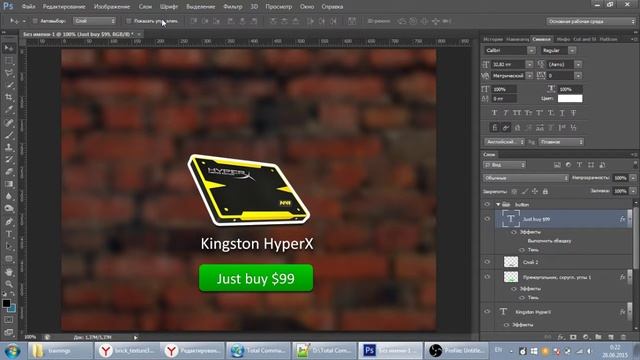
Task: Open the Слои menu
Action: 145,7
